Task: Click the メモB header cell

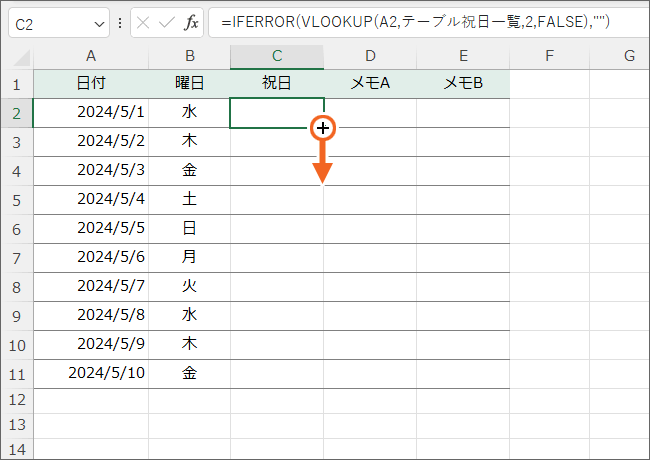Action: pos(463,84)
